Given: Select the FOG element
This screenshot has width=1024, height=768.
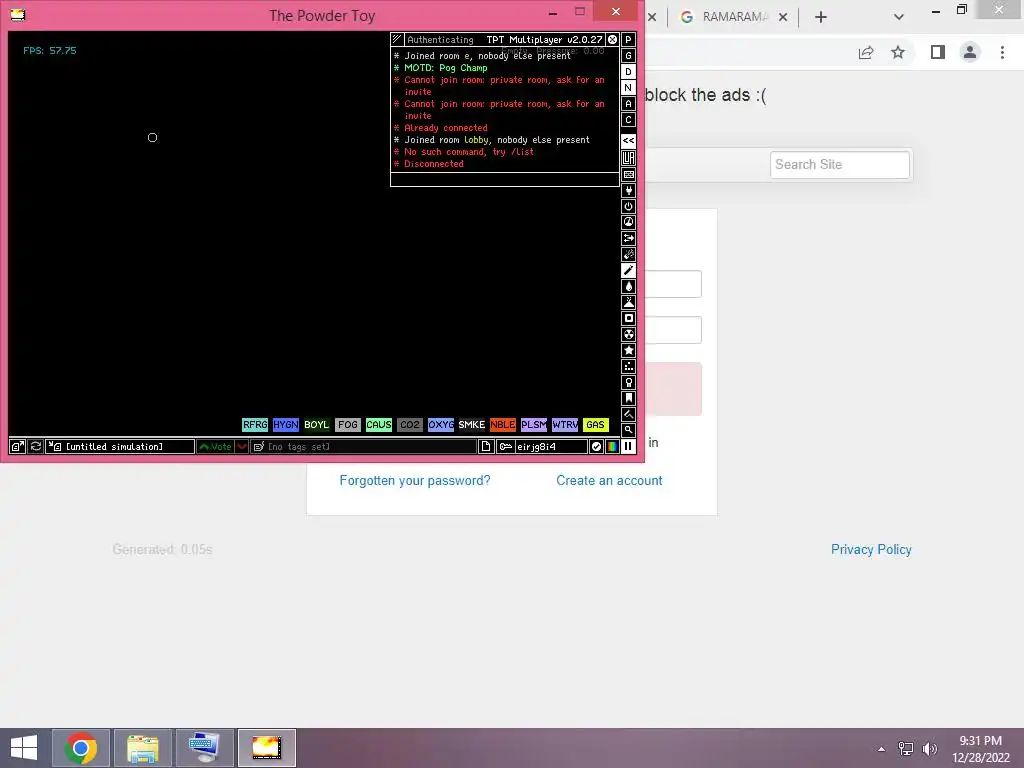Looking at the screenshot, I should (x=347, y=425).
